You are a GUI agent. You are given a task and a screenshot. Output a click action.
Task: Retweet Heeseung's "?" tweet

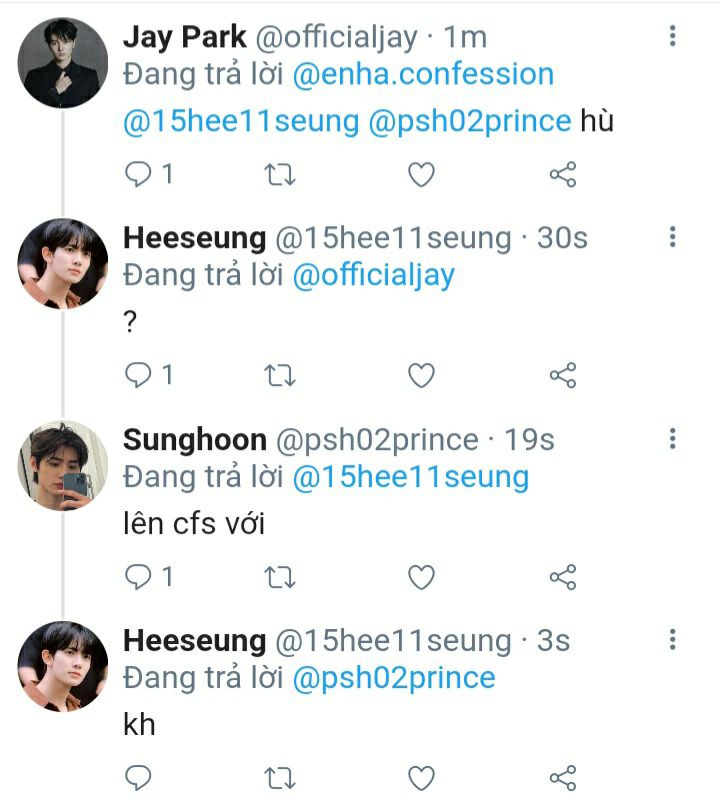(279, 375)
